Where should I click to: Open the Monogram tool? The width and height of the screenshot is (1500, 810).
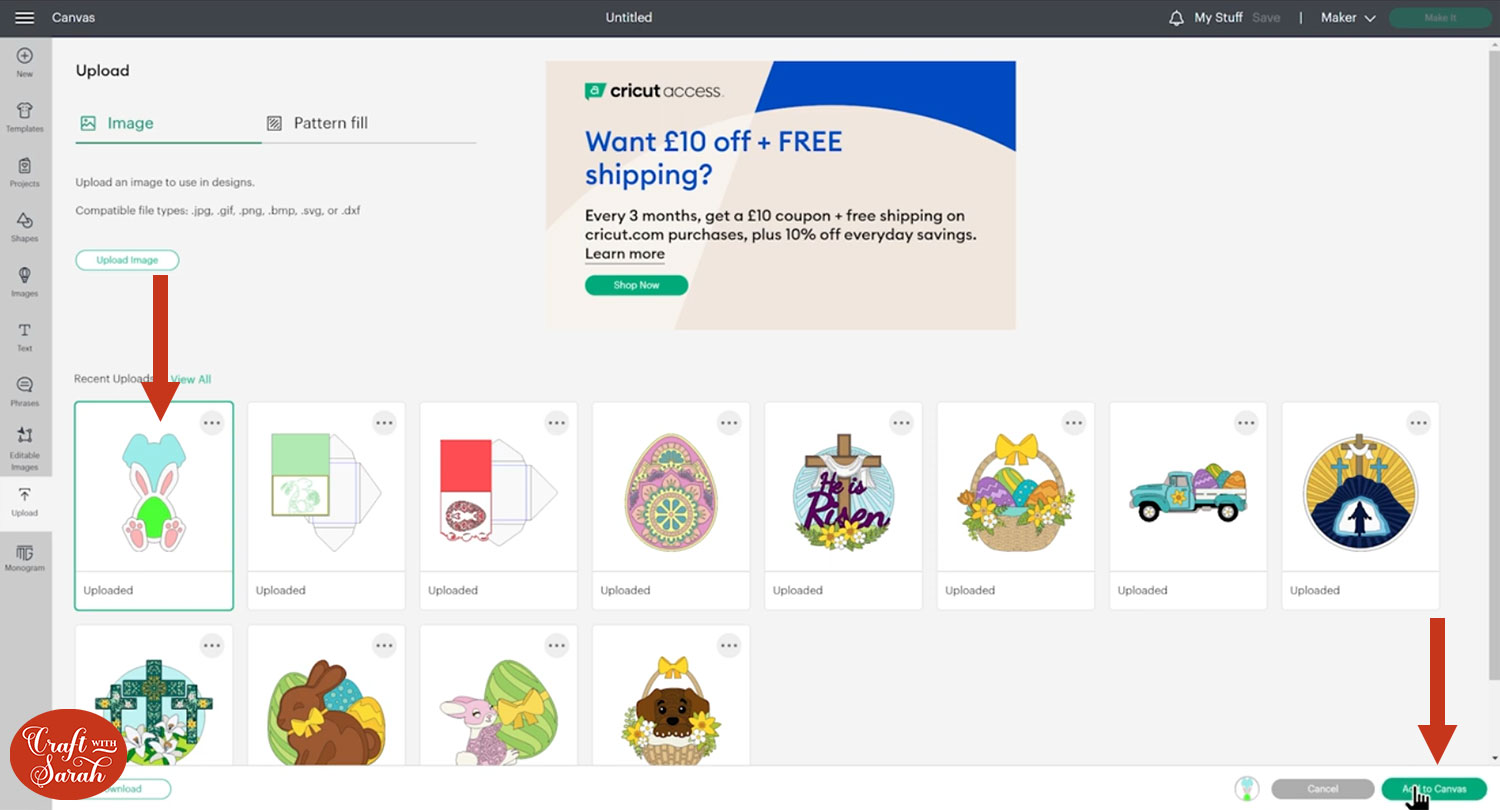tap(25, 558)
